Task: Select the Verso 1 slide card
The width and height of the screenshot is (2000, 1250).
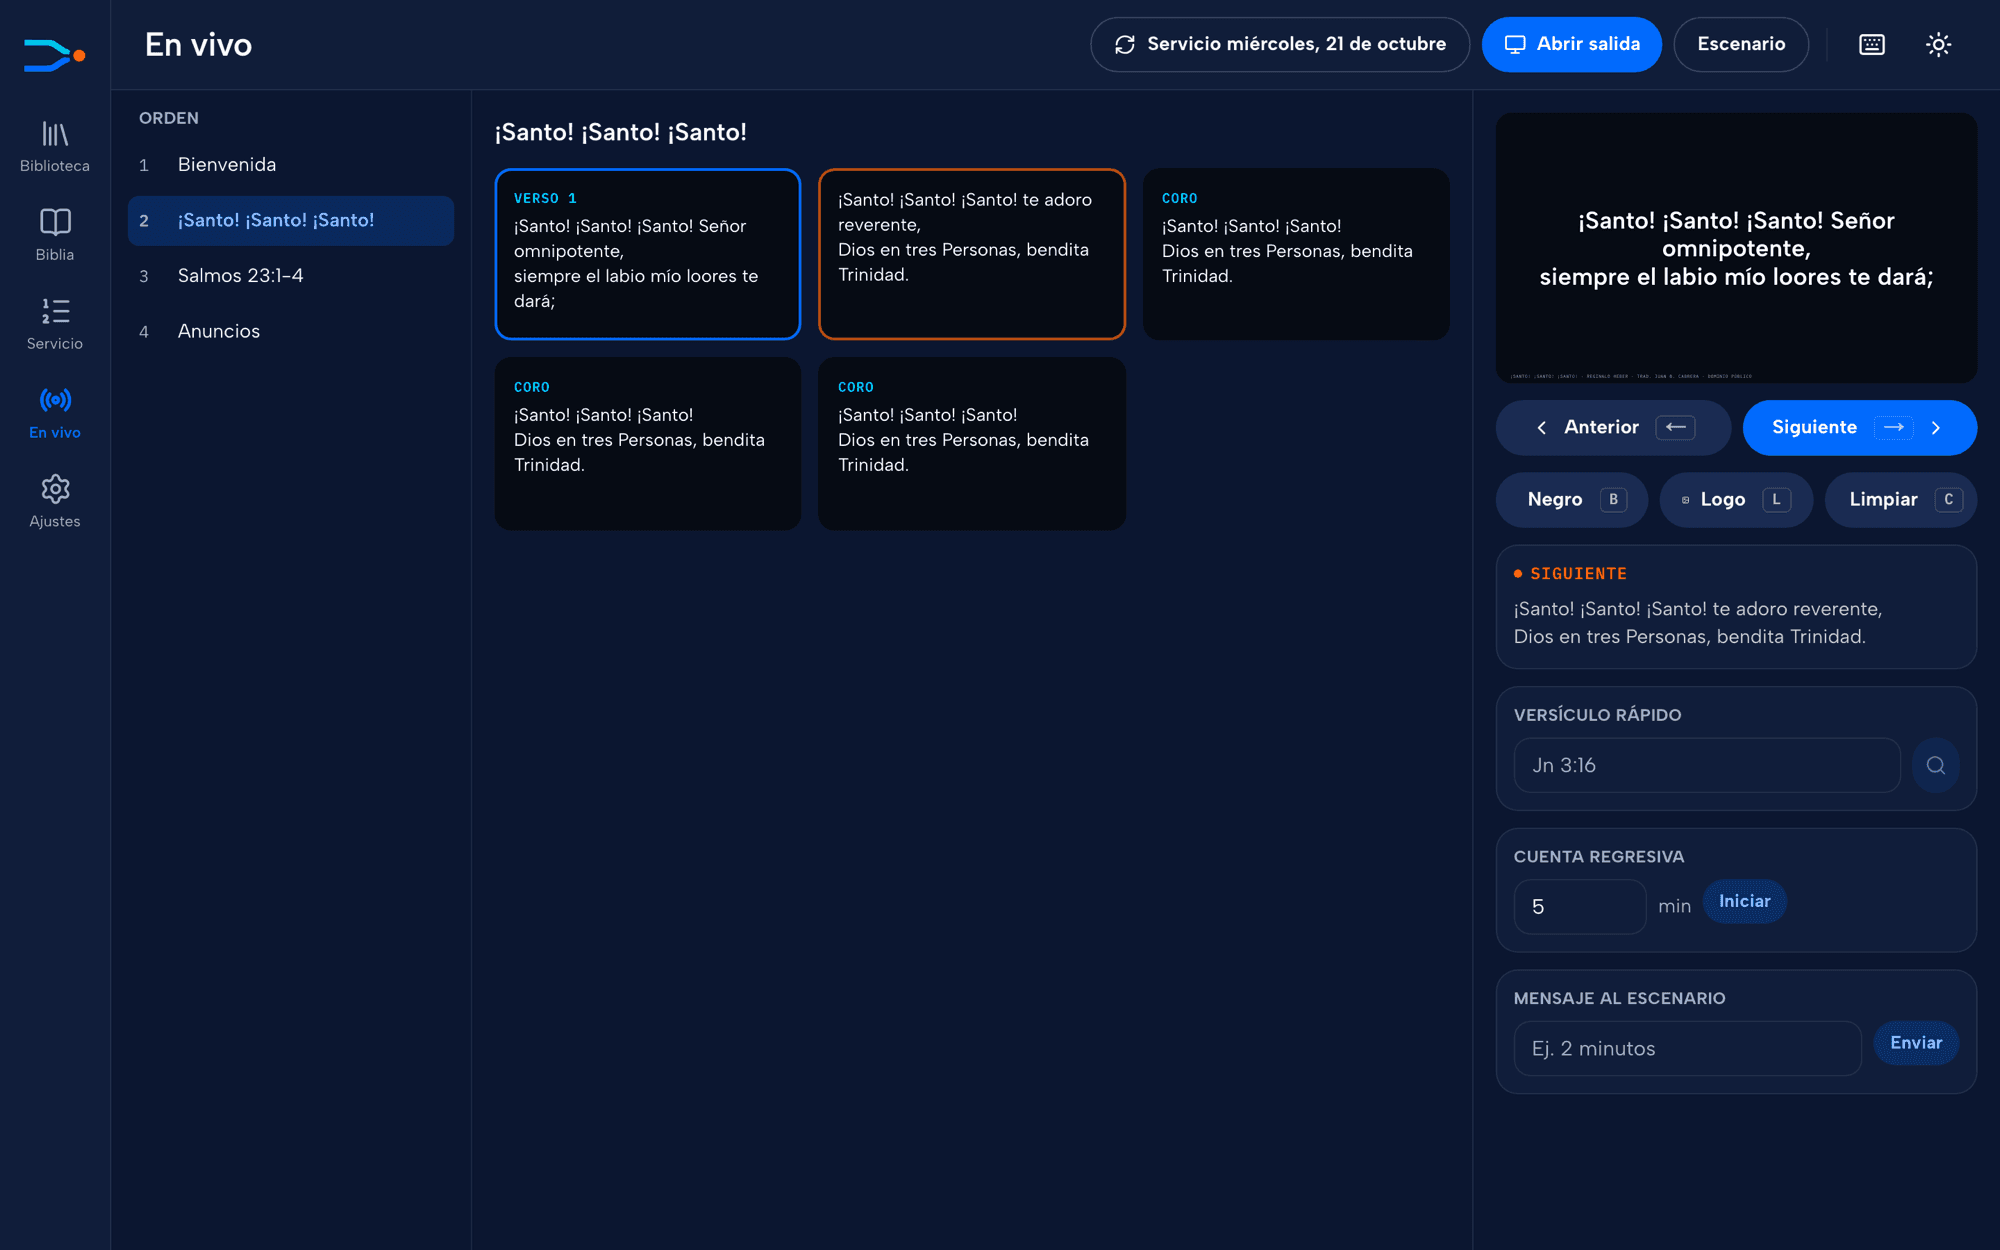Action: (648, 254)
